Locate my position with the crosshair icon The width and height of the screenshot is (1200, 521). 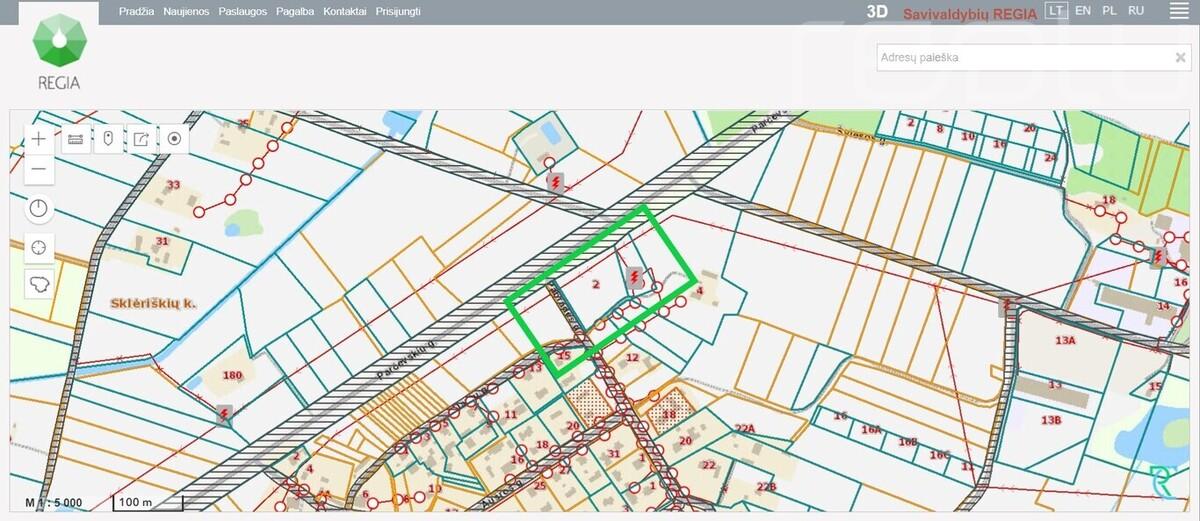click(x=39, y=247)
